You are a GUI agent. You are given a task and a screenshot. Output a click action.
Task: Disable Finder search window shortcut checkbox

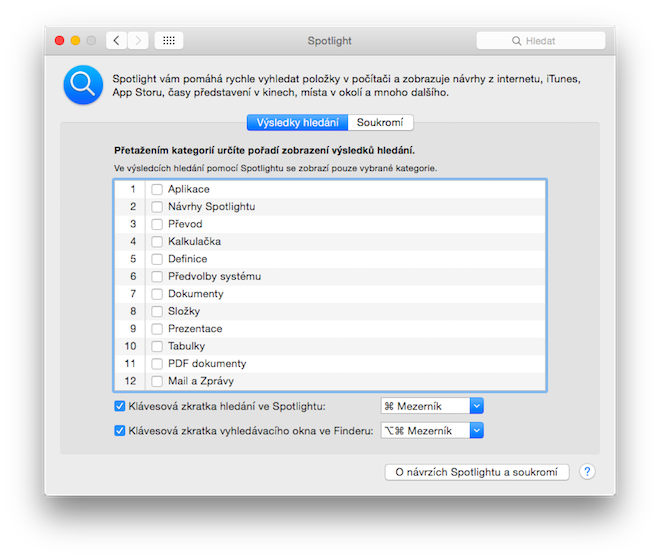coord(120,431)
